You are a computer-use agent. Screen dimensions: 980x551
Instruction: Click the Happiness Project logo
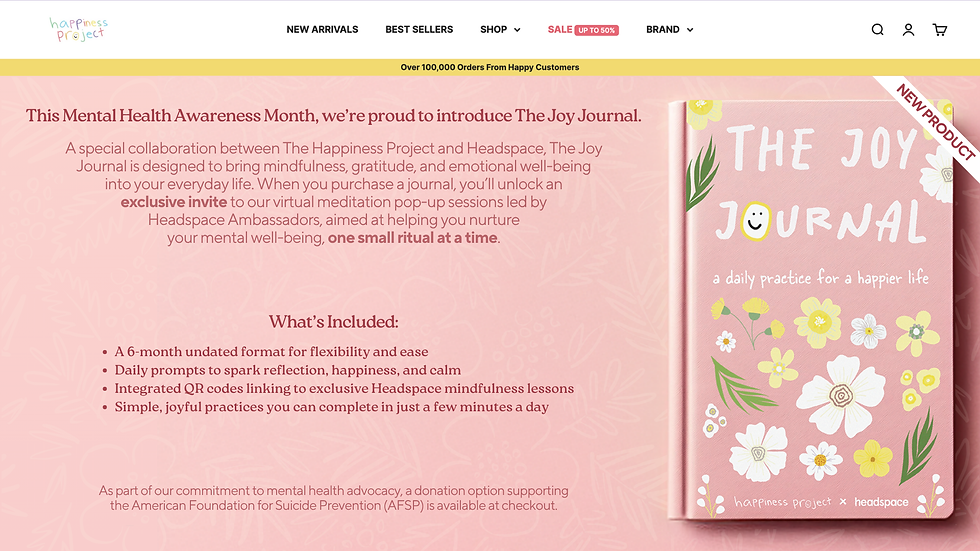79,29
